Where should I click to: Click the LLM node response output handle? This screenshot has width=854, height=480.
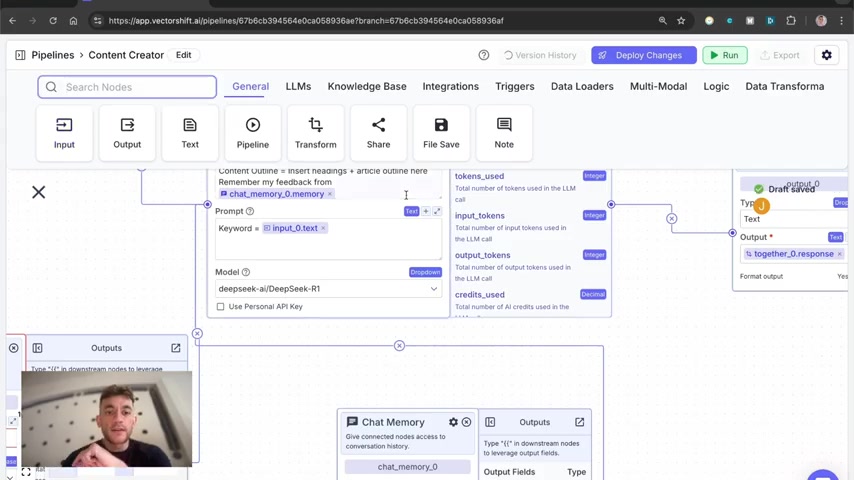611,204
